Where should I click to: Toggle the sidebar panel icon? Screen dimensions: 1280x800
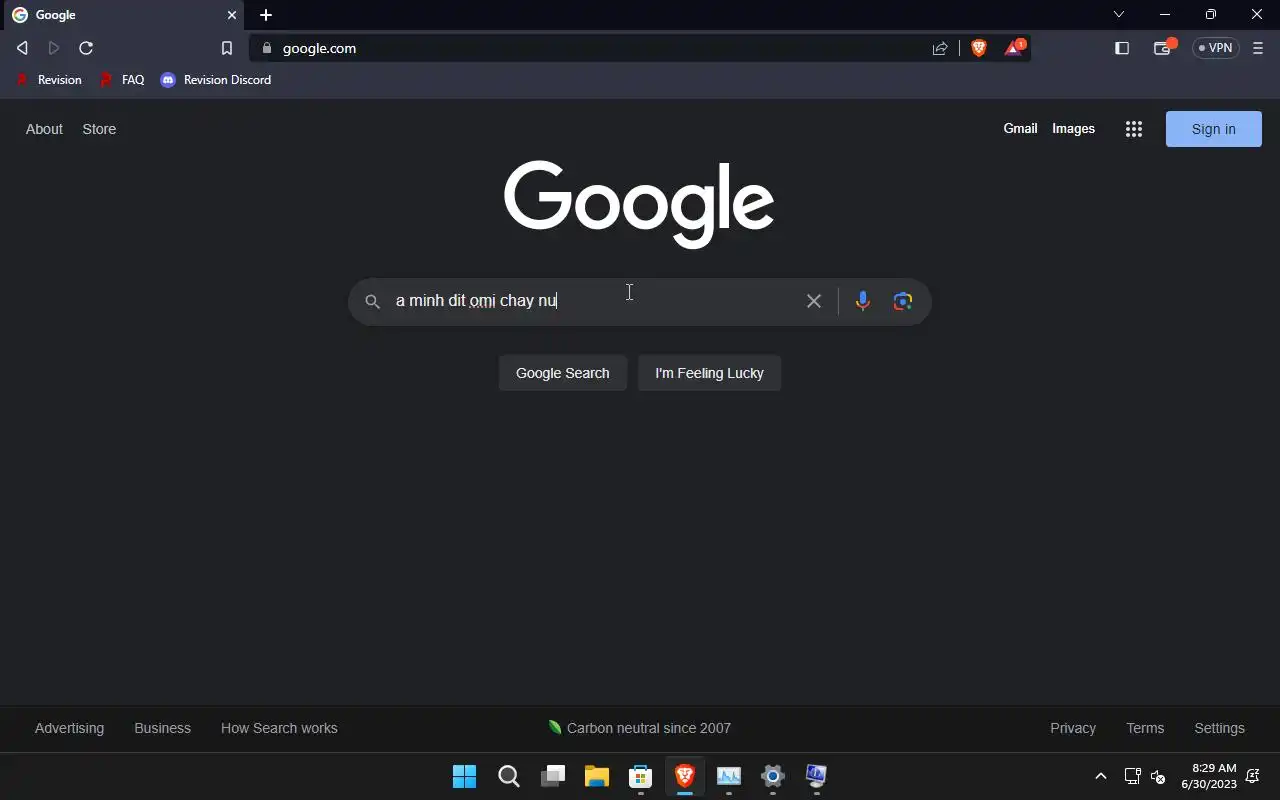1122,48
